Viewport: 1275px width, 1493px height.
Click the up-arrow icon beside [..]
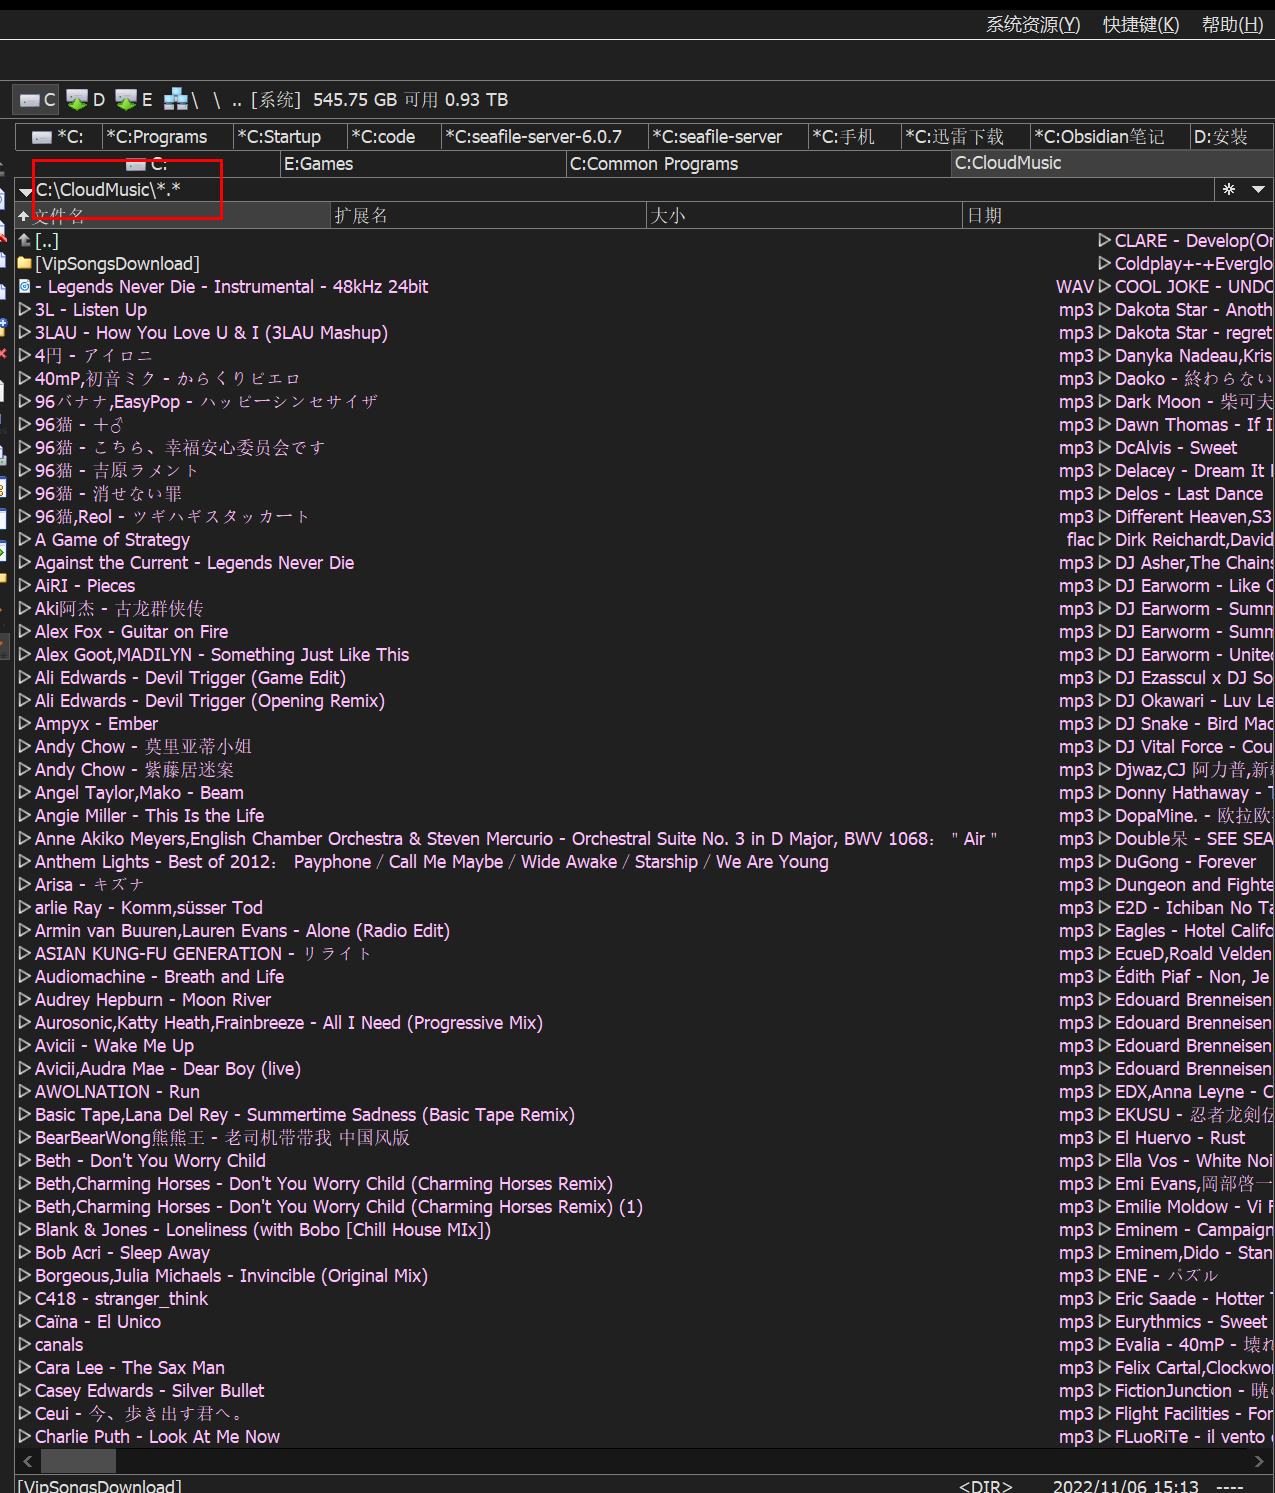(25, 241)
